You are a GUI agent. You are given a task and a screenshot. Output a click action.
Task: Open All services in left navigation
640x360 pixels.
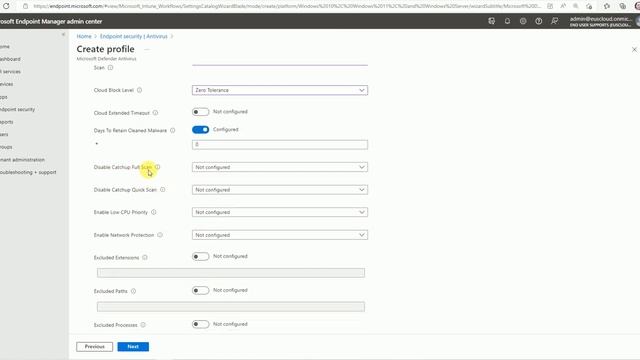tap(10, 72)
